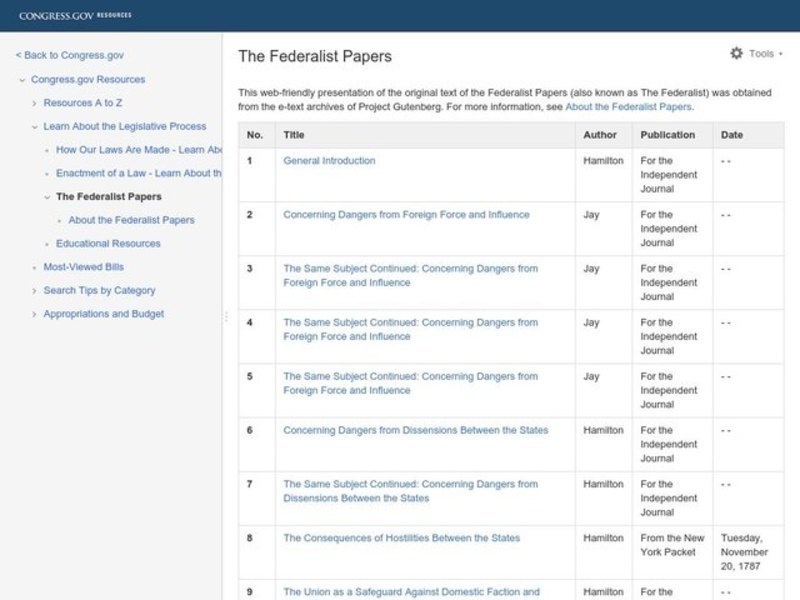Screen dimensions: 800x600
Task: Open Concerning Dangers from Dissensions Between the States
Action: click(x=415, y=431)
